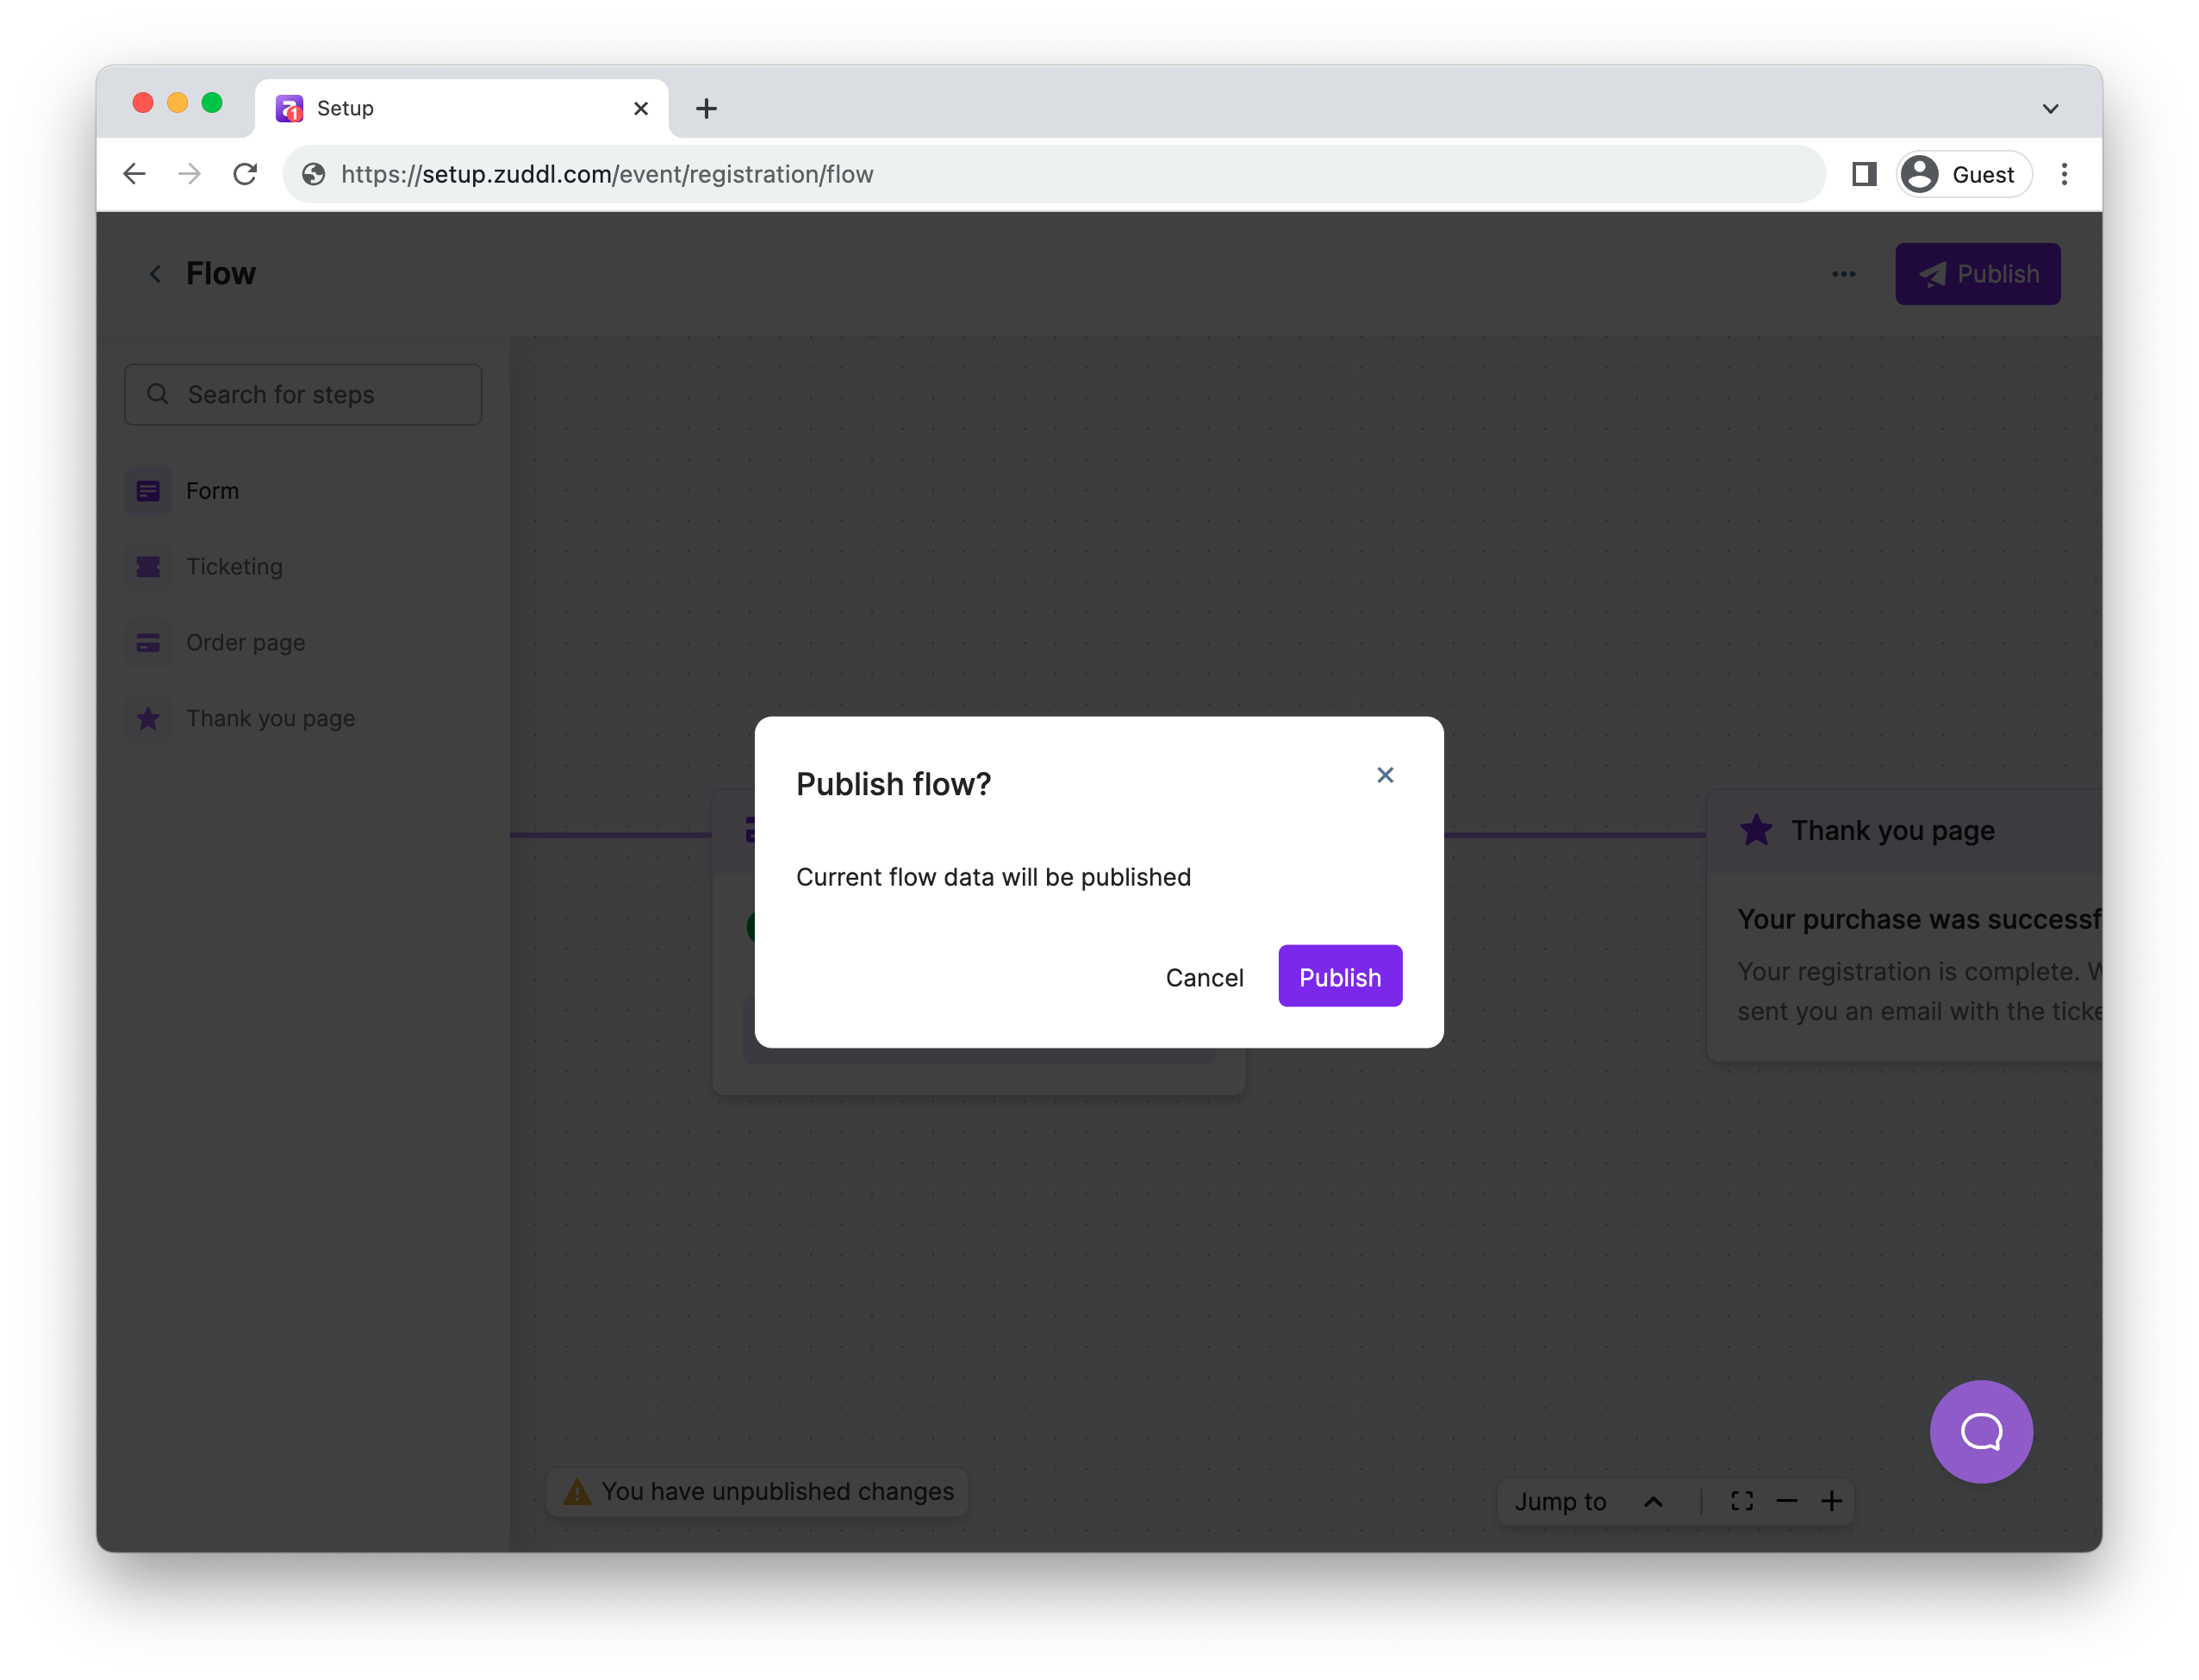Screen dimensions: 2199x1680
Task: Open a new browser tab
Action: click(706, 109)
